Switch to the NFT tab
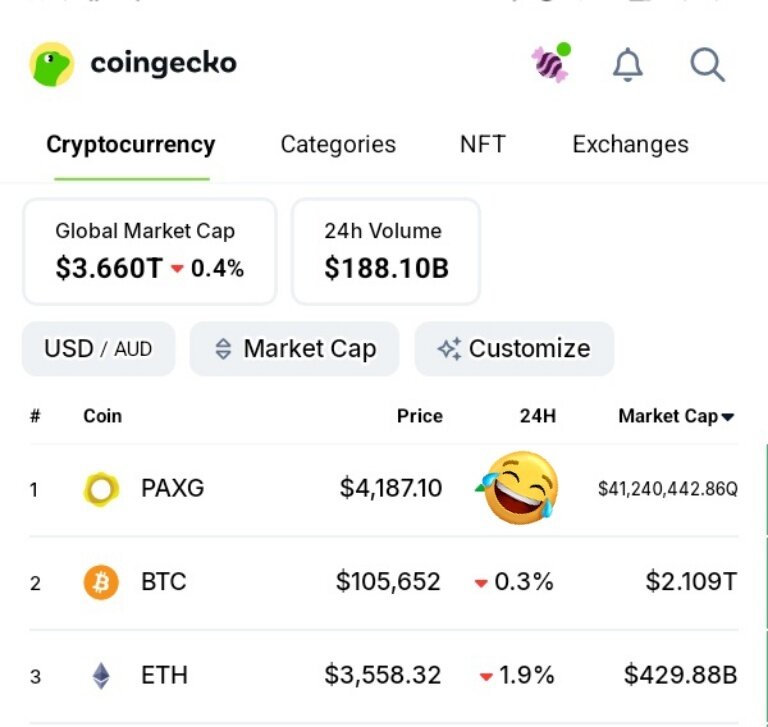The height and width of the screenshot is (727, 768). (482, 144)
